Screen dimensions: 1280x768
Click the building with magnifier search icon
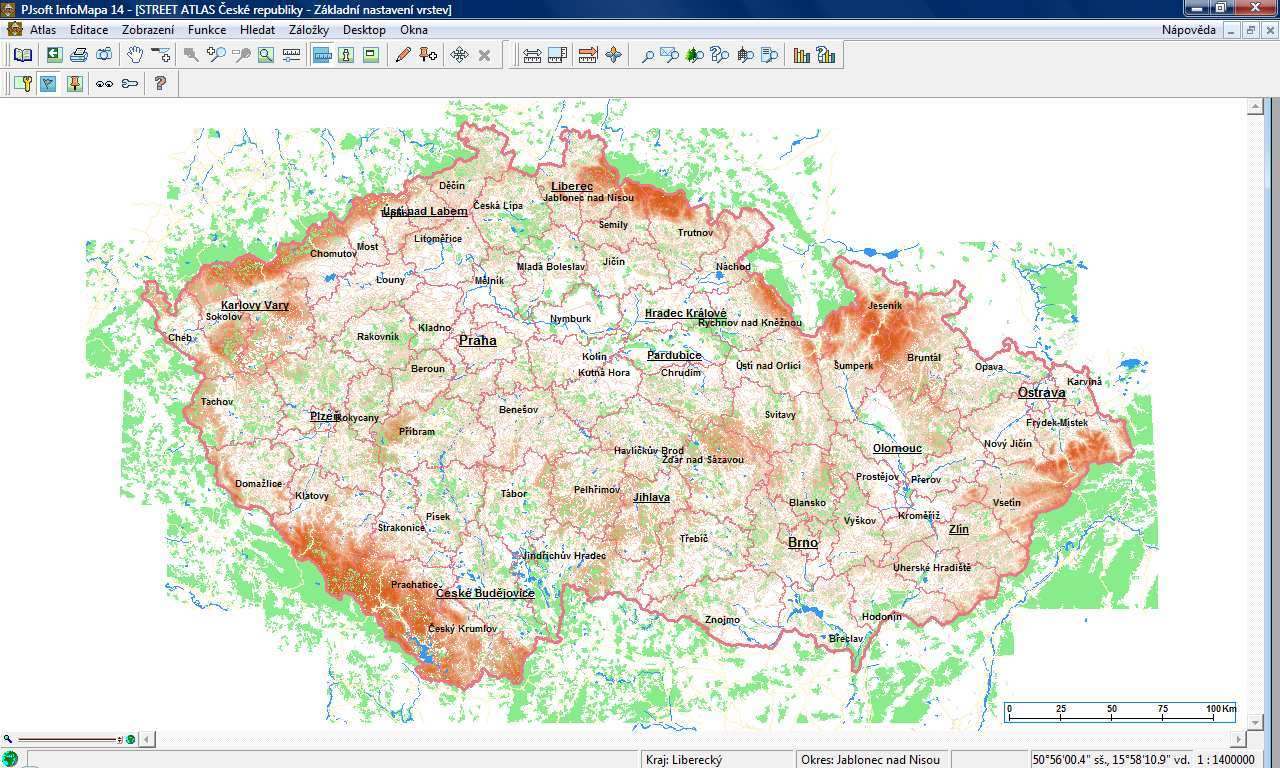[745, 55]
